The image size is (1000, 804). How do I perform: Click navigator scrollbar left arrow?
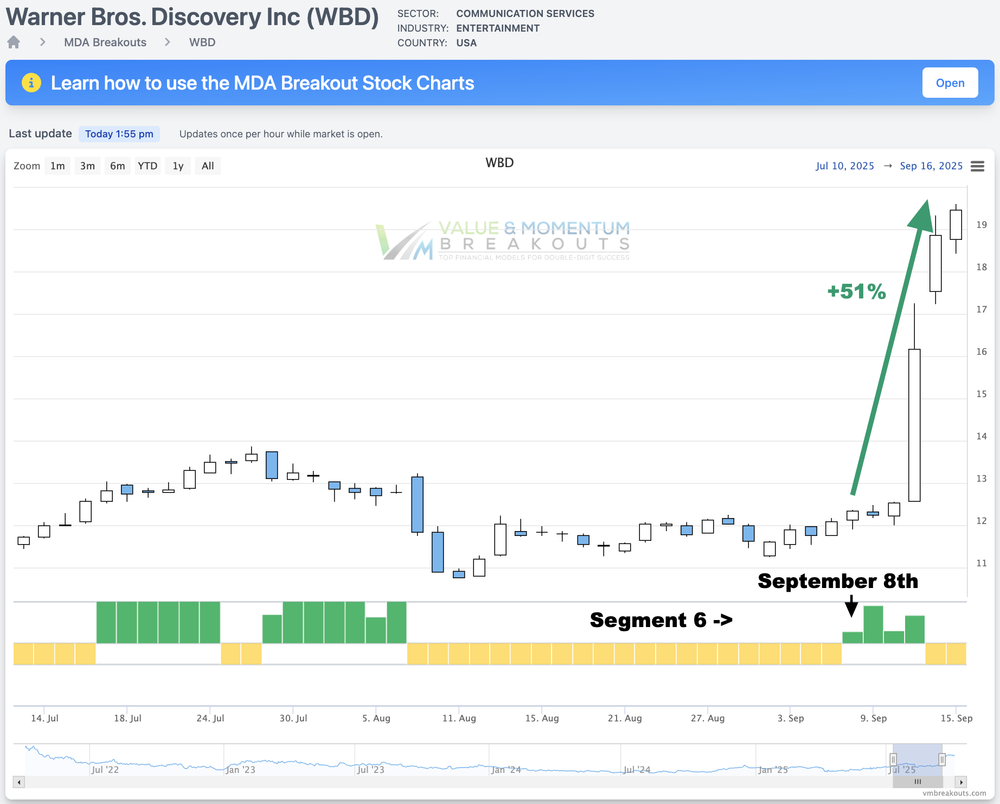[x=20, y=782]
